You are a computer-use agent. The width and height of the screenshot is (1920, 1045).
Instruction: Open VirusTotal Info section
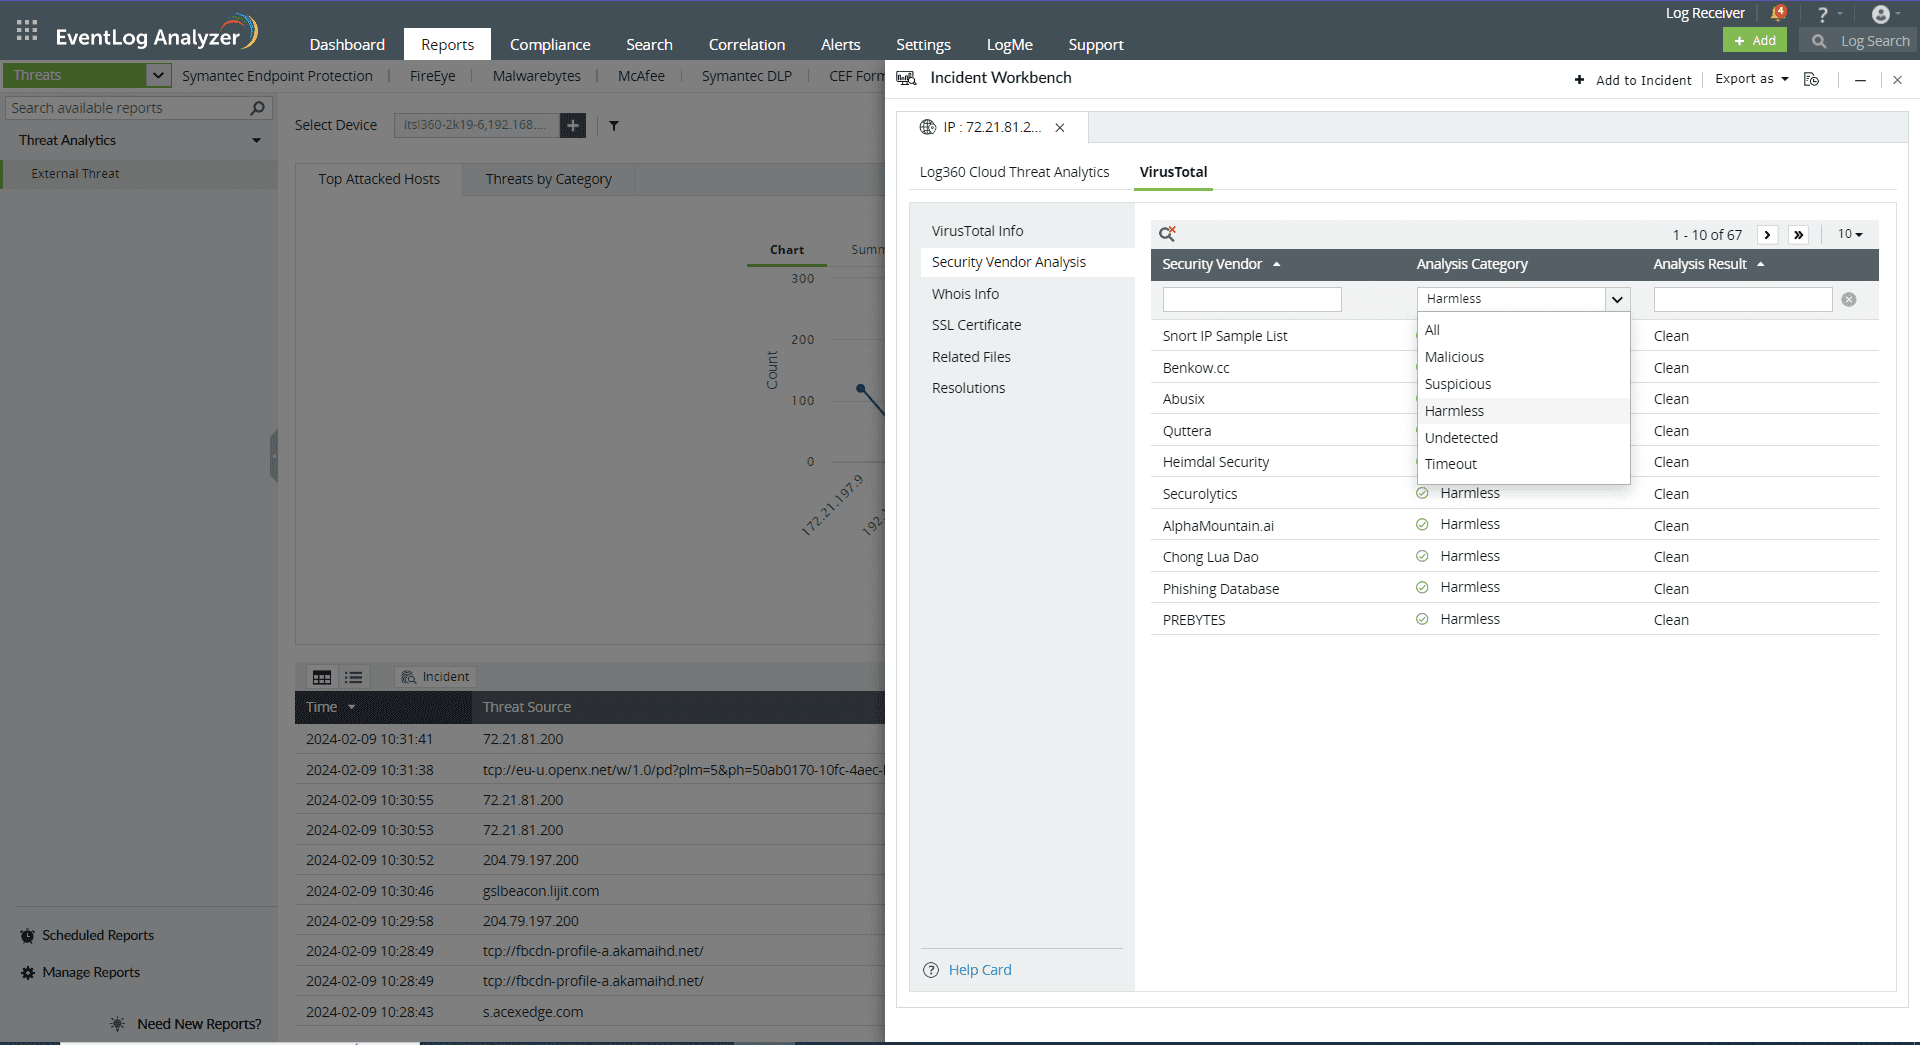pos(977,231)
